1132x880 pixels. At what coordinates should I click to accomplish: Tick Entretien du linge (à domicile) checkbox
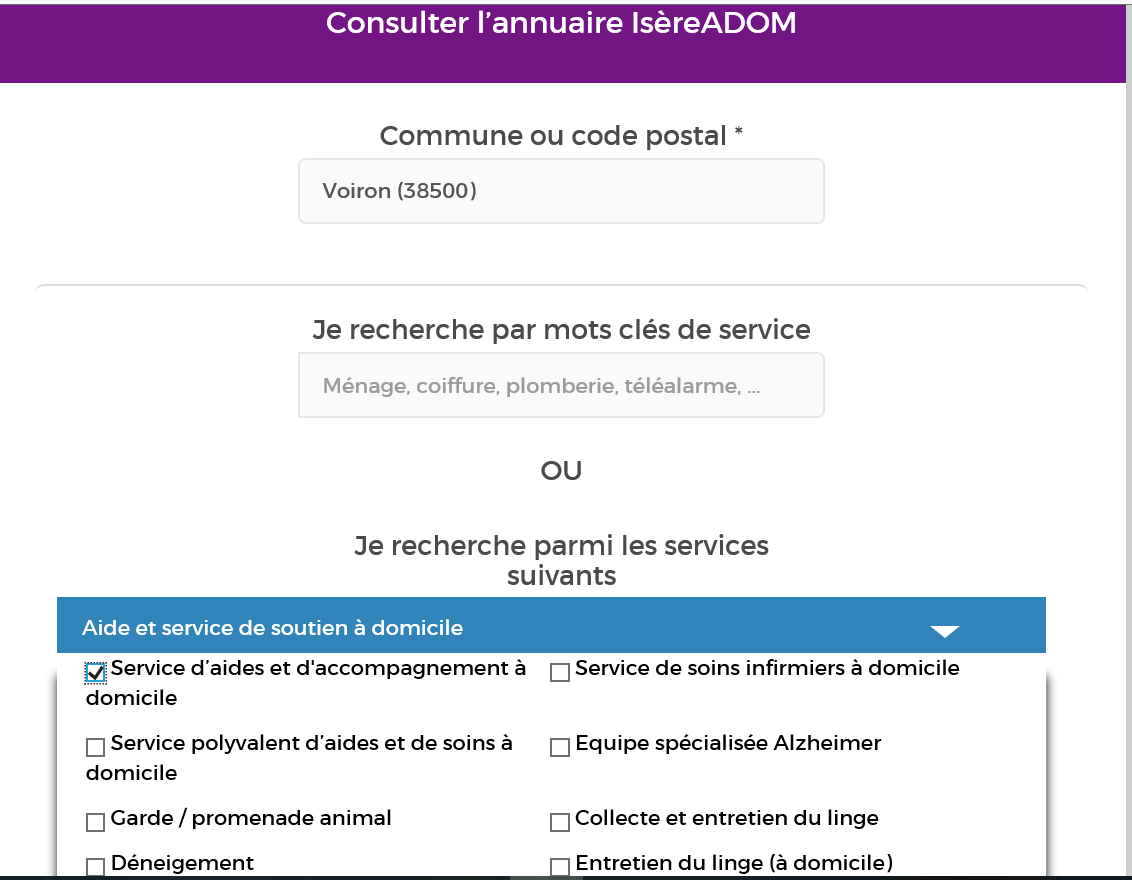click(x=560, y=866)
